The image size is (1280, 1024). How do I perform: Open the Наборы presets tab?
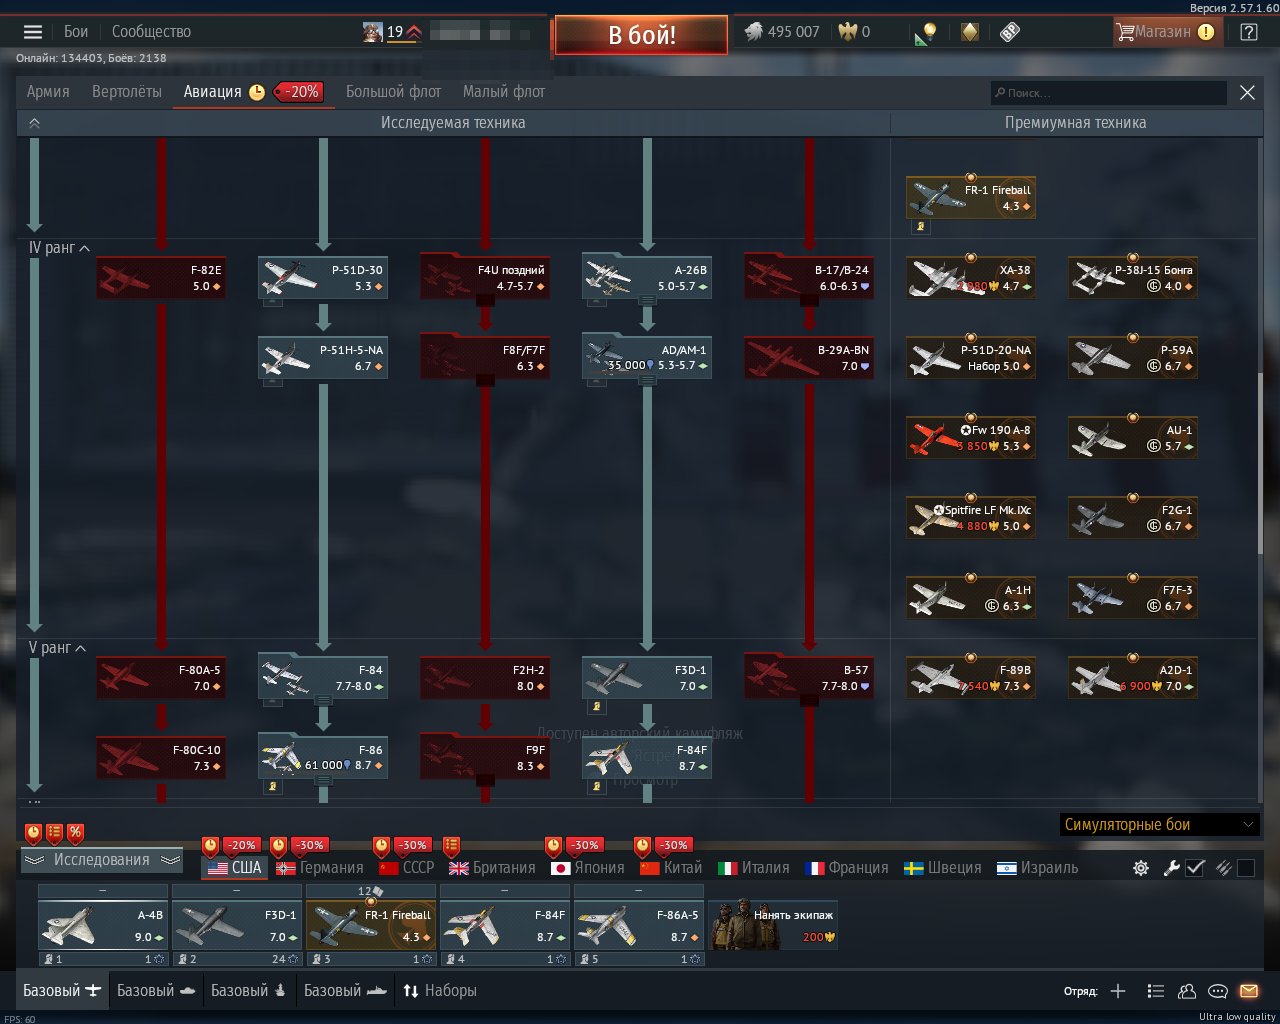tap(439, 991)
